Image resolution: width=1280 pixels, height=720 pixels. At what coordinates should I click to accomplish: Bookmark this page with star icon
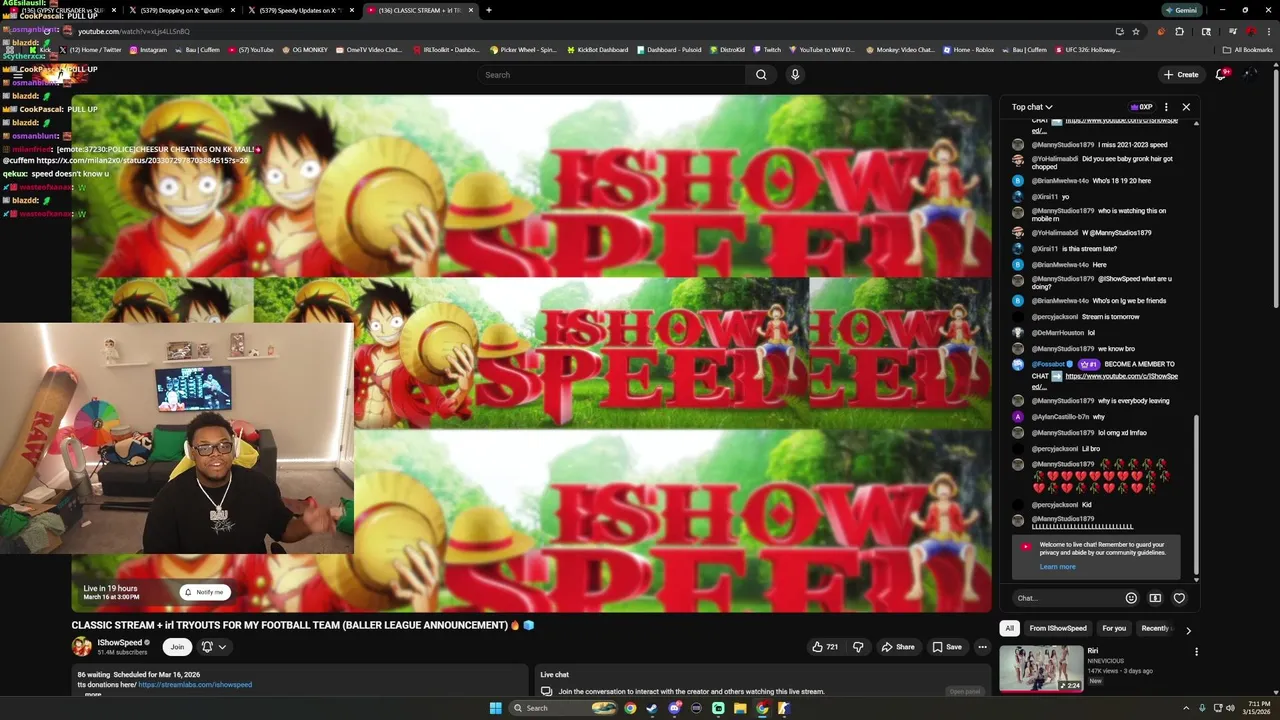(x=1136, y=31)
